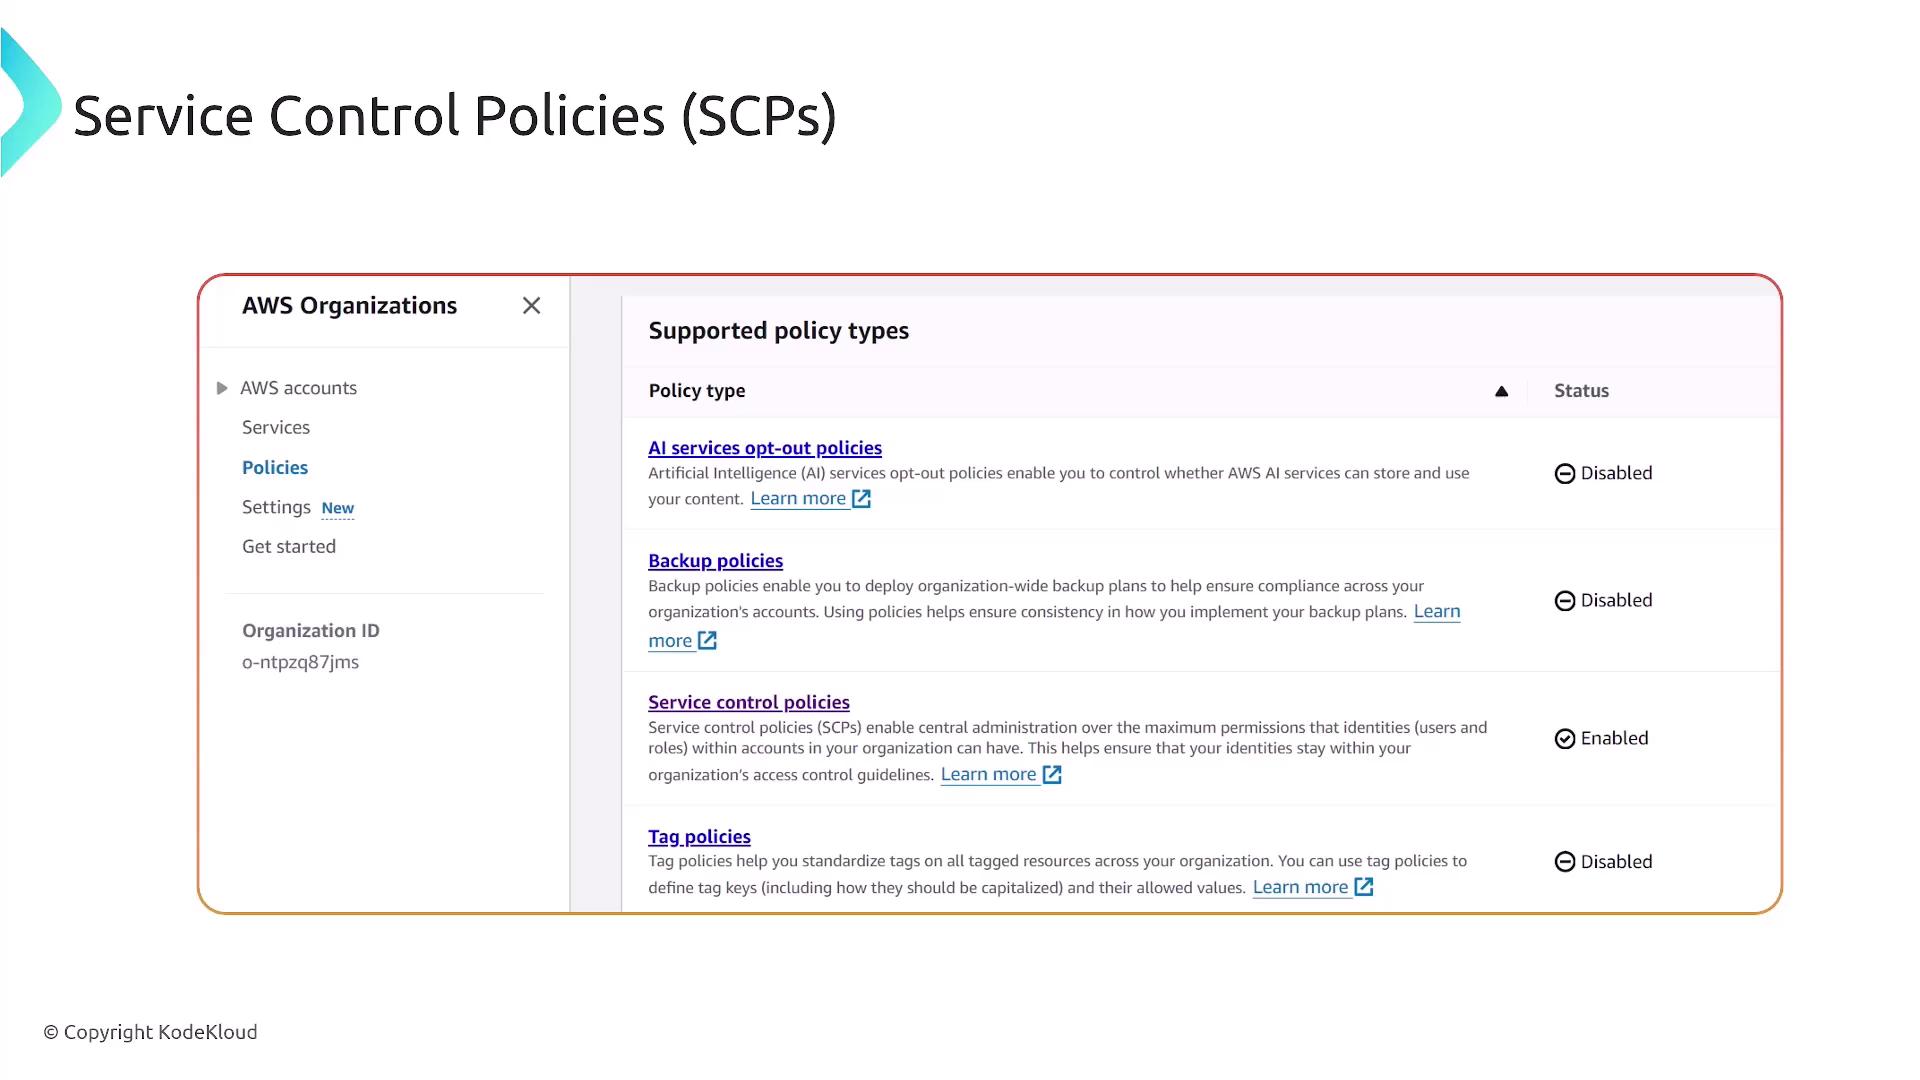1920x1080 pixels.
Task: Open the Service control policies link
Action: 749,702
